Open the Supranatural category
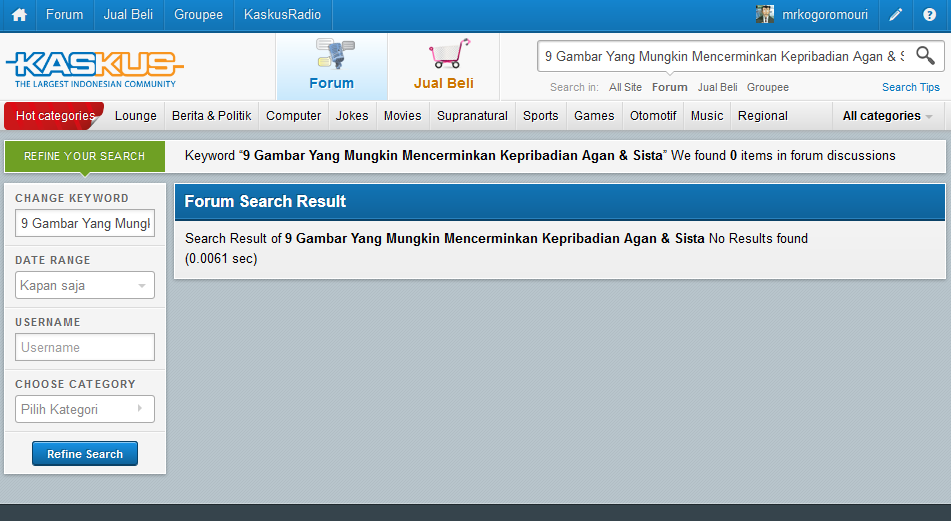 [472, 116]
